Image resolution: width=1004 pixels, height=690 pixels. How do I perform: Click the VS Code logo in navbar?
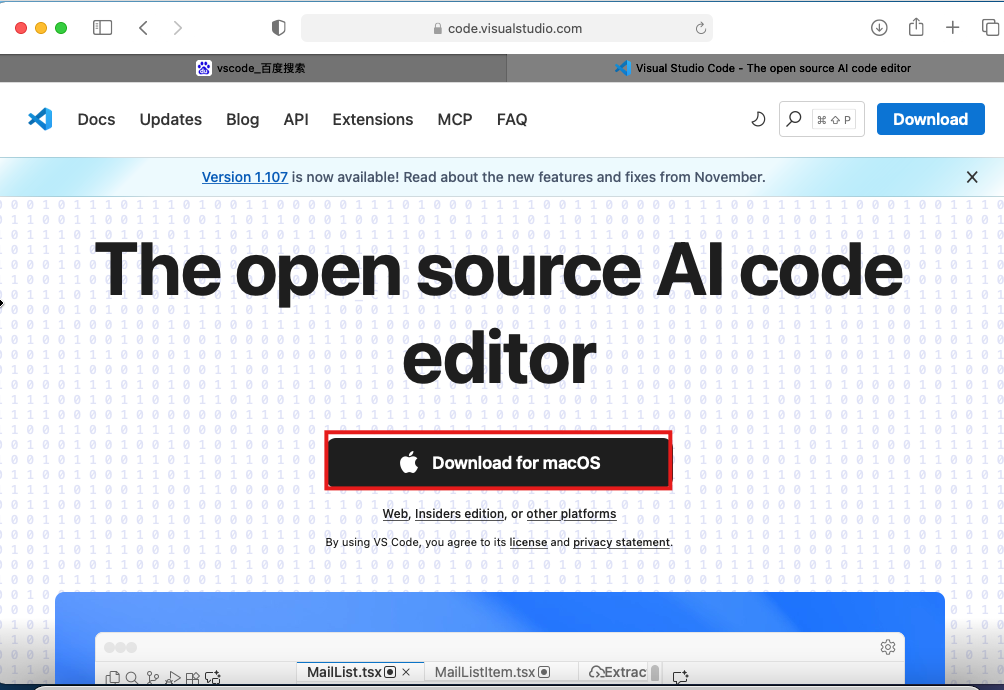pos(40,119)
